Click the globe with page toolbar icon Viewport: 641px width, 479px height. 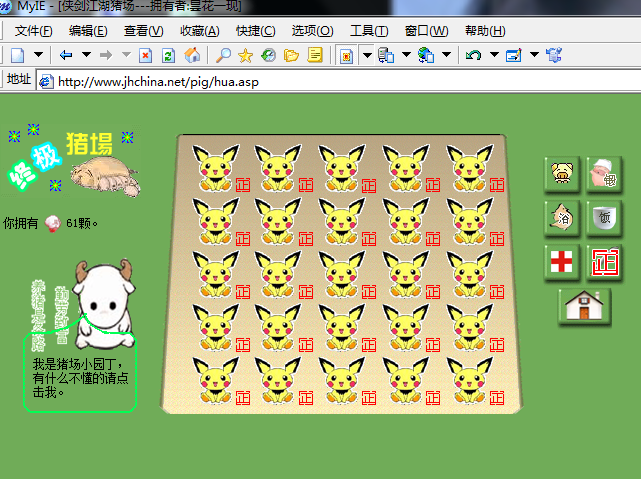426,55
